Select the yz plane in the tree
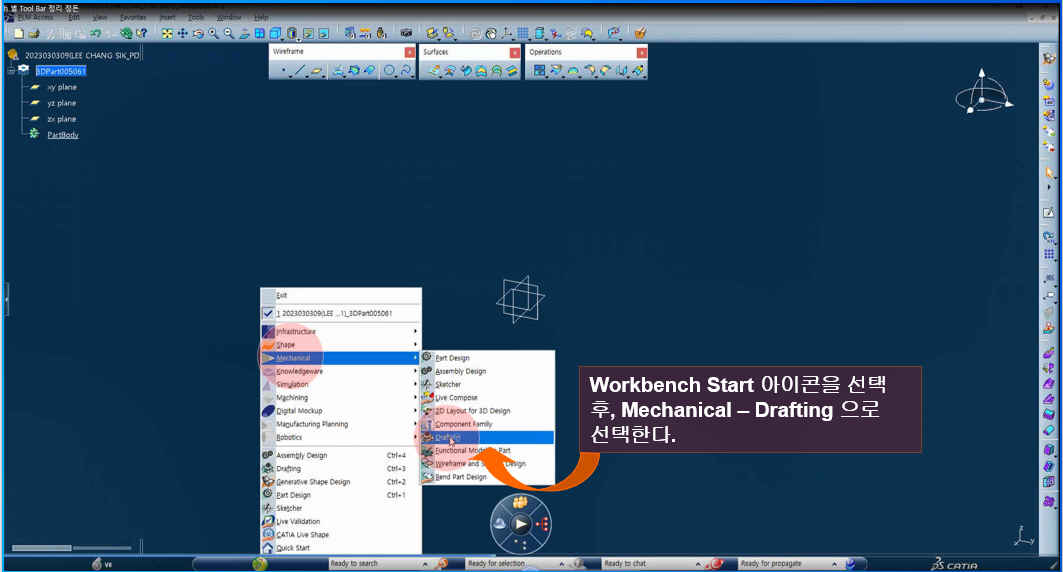 62,103
